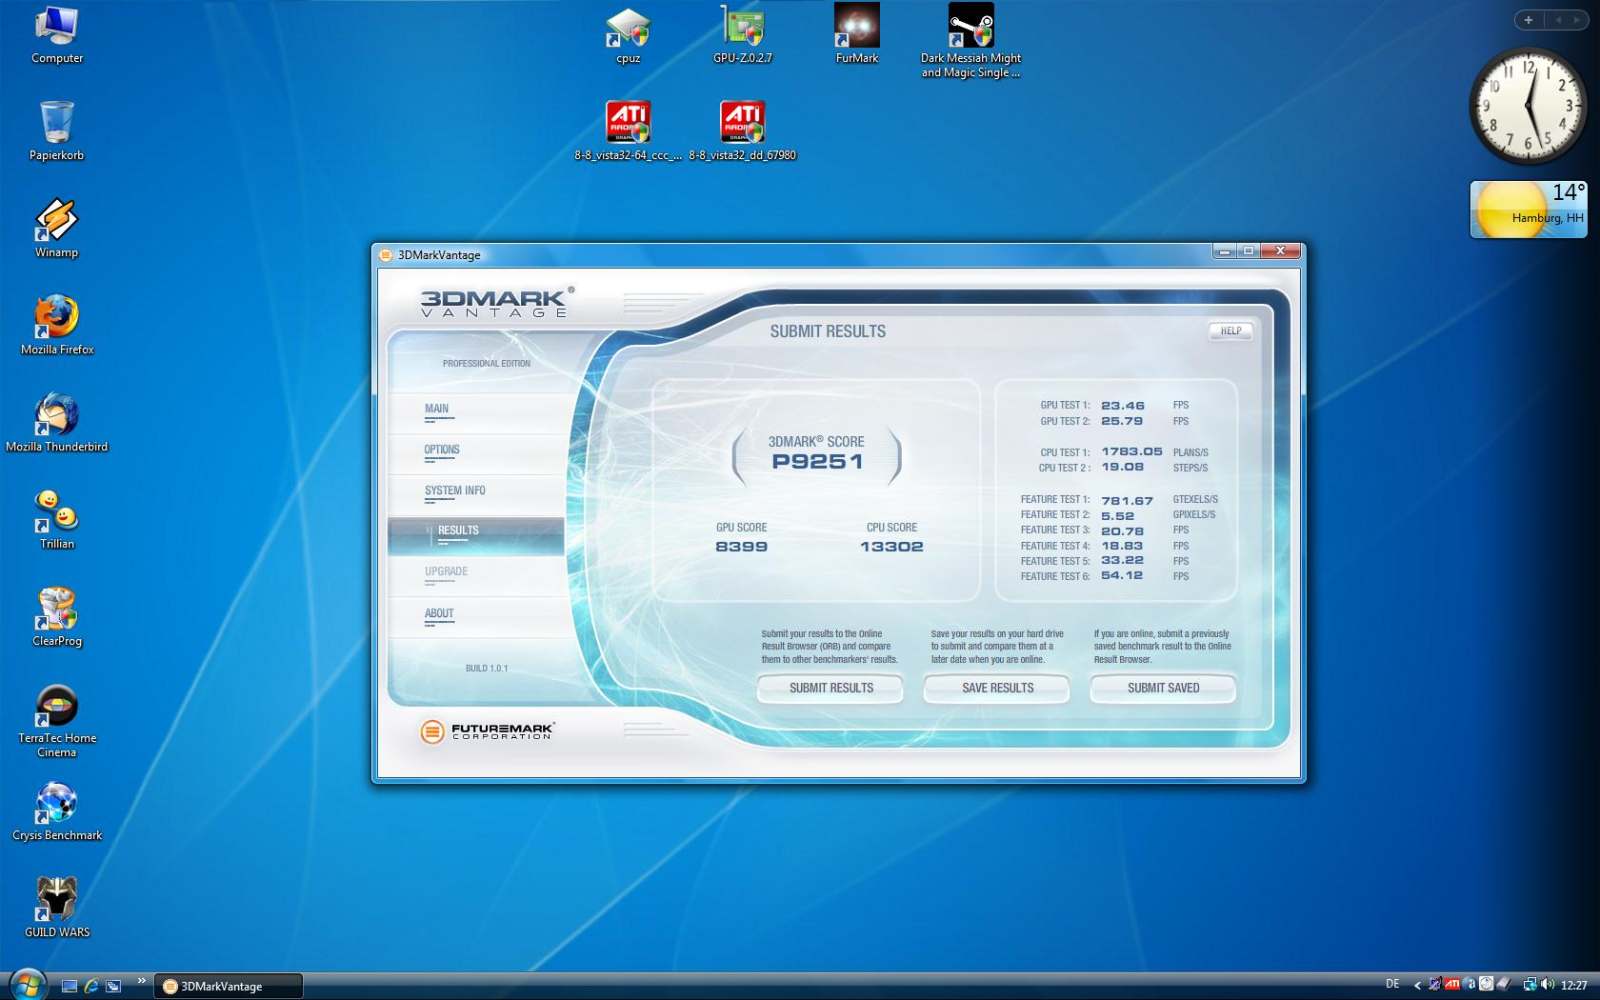Open the Mozilla Firefox shortcut
This screenshot has height=1000, width=1600.
click(57, 325)
